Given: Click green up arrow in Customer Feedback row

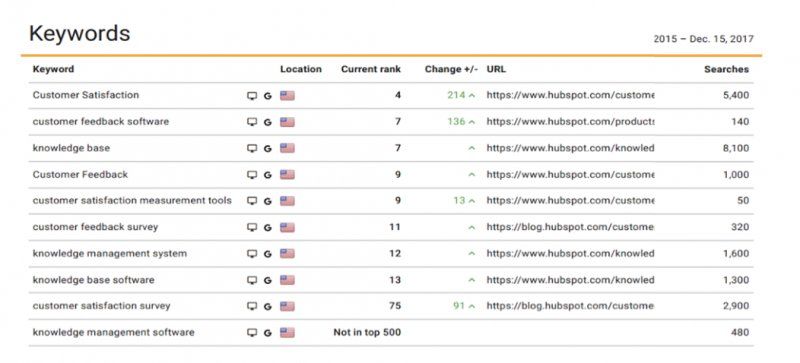Looking at the screenshot, I should coord(471,175).
